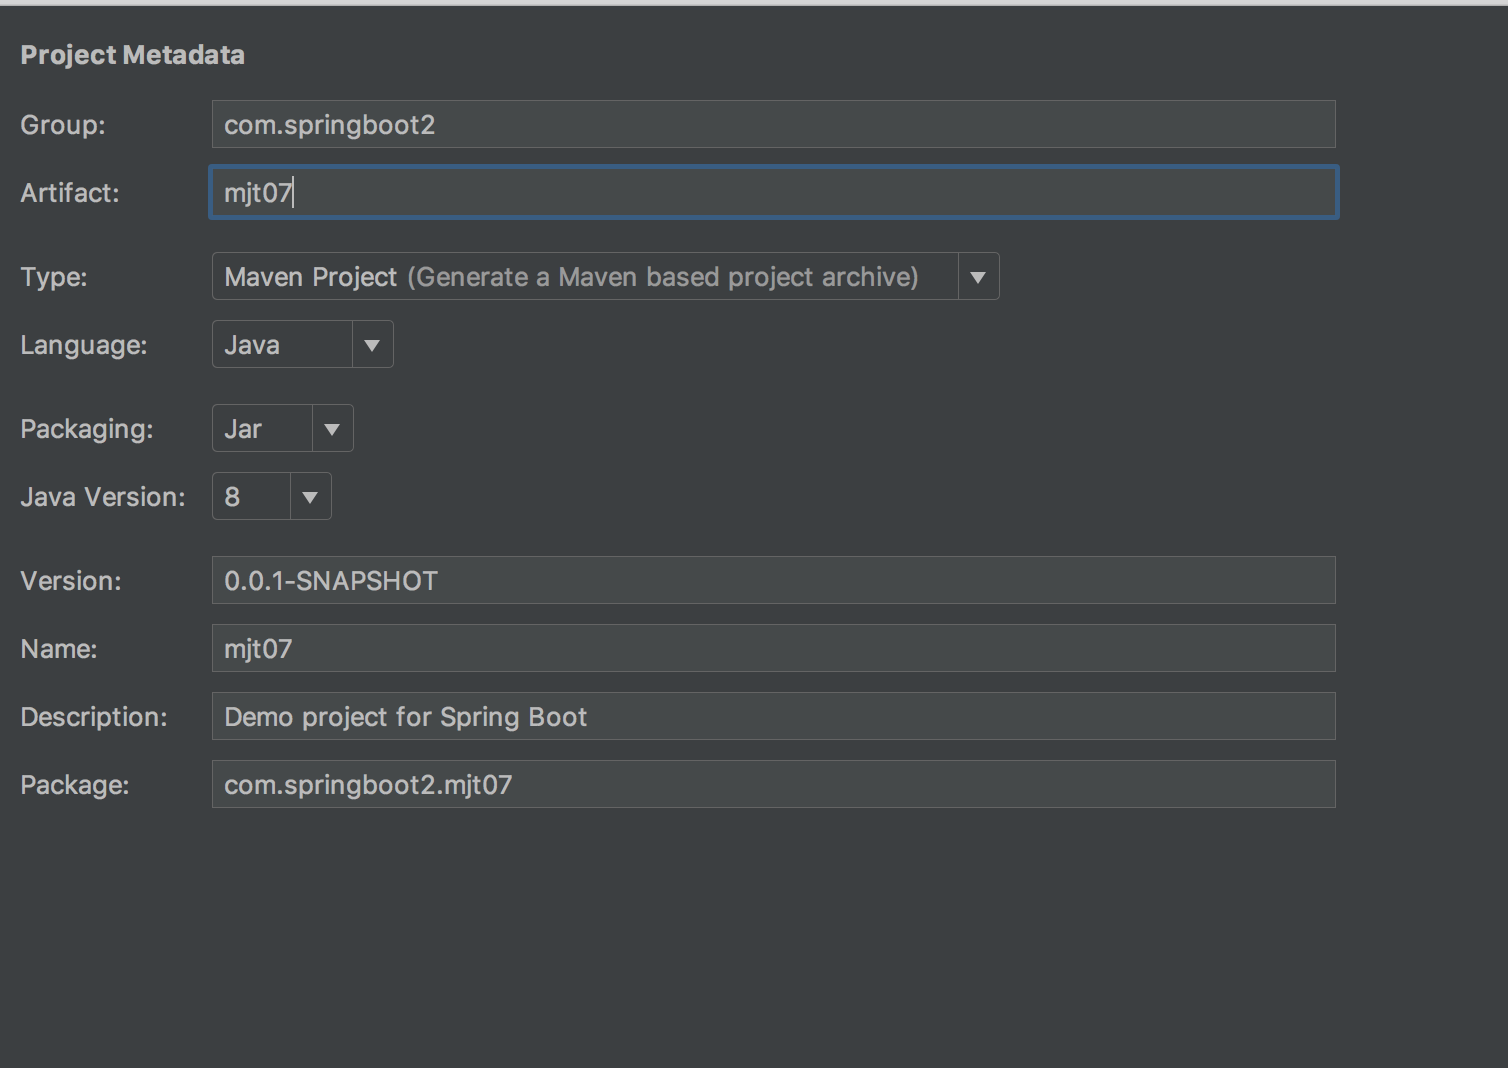Click the Java Version value 8
This screenshot has height=1068, width=1508.
tap(251, 497)
